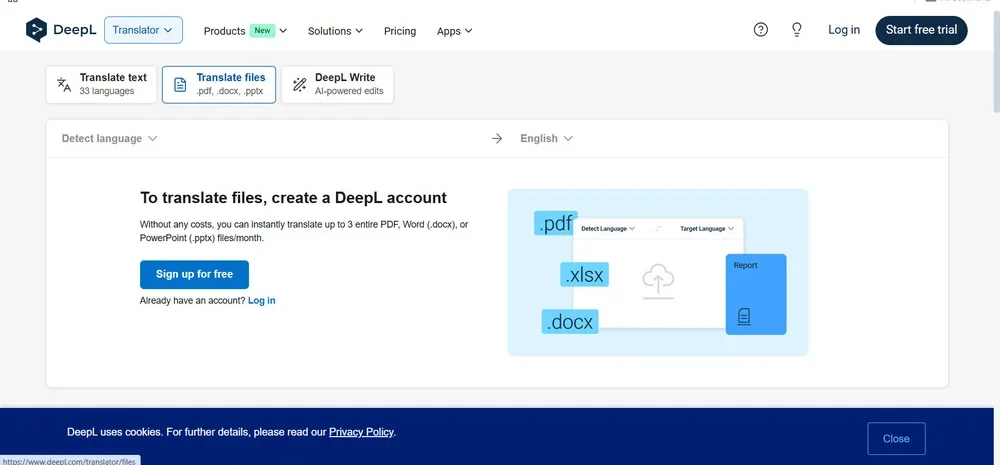Image resolution: width=1000 pixels, height=465 pixels.
Task: Expand the Apps menu
Action: point(454,31)
